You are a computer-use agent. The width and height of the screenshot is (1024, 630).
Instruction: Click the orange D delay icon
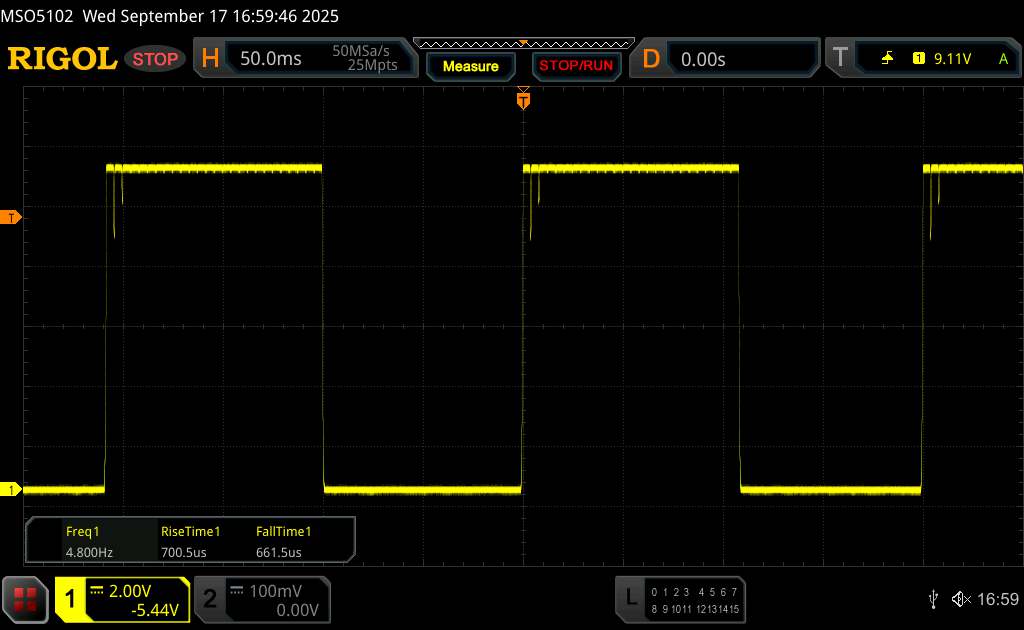coord(651,59)
